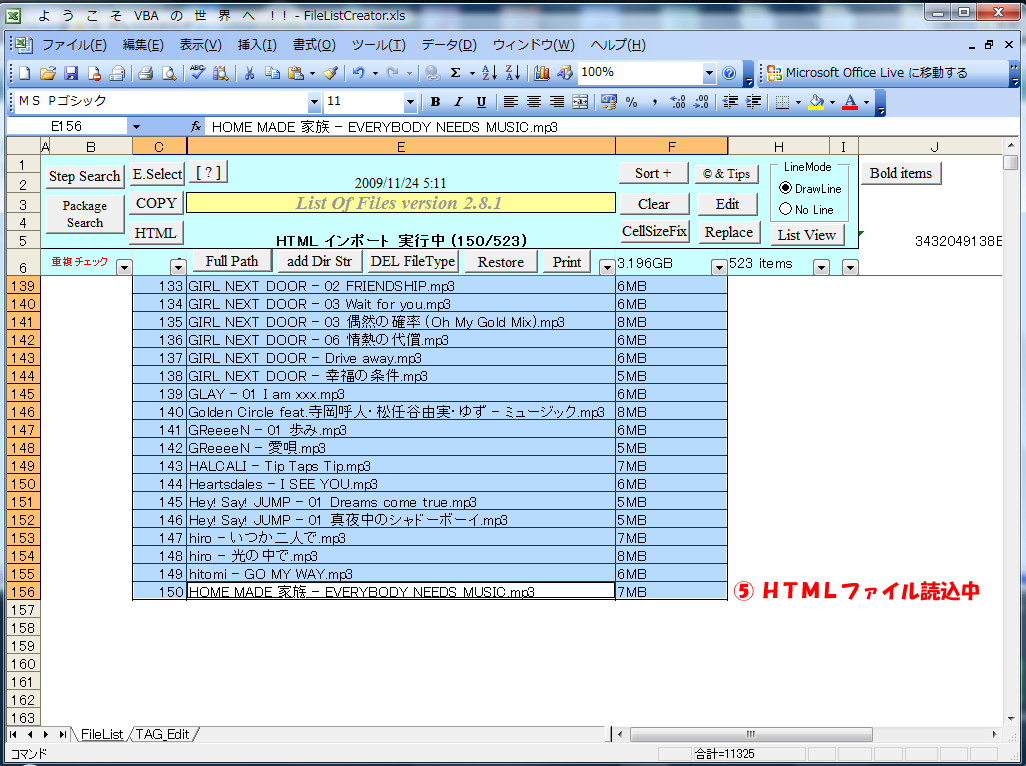Image resolution: width=1026 pixels, height=766 pixels.
Task: Expand the Name Box dropdown arrow
Action: coord(136,127)
